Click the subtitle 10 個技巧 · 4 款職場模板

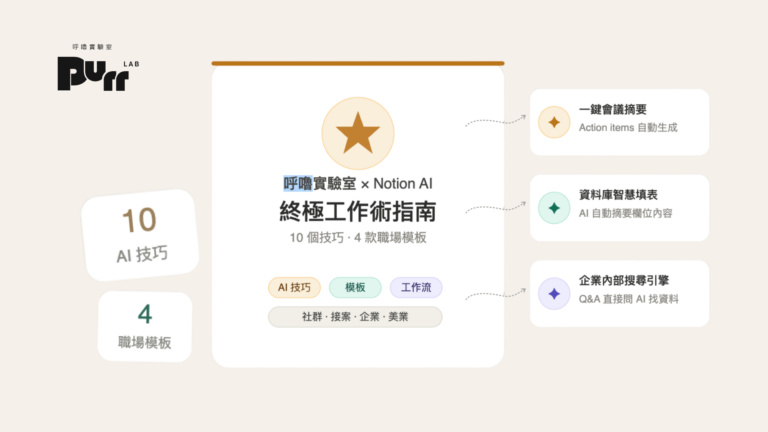(358, 238)
